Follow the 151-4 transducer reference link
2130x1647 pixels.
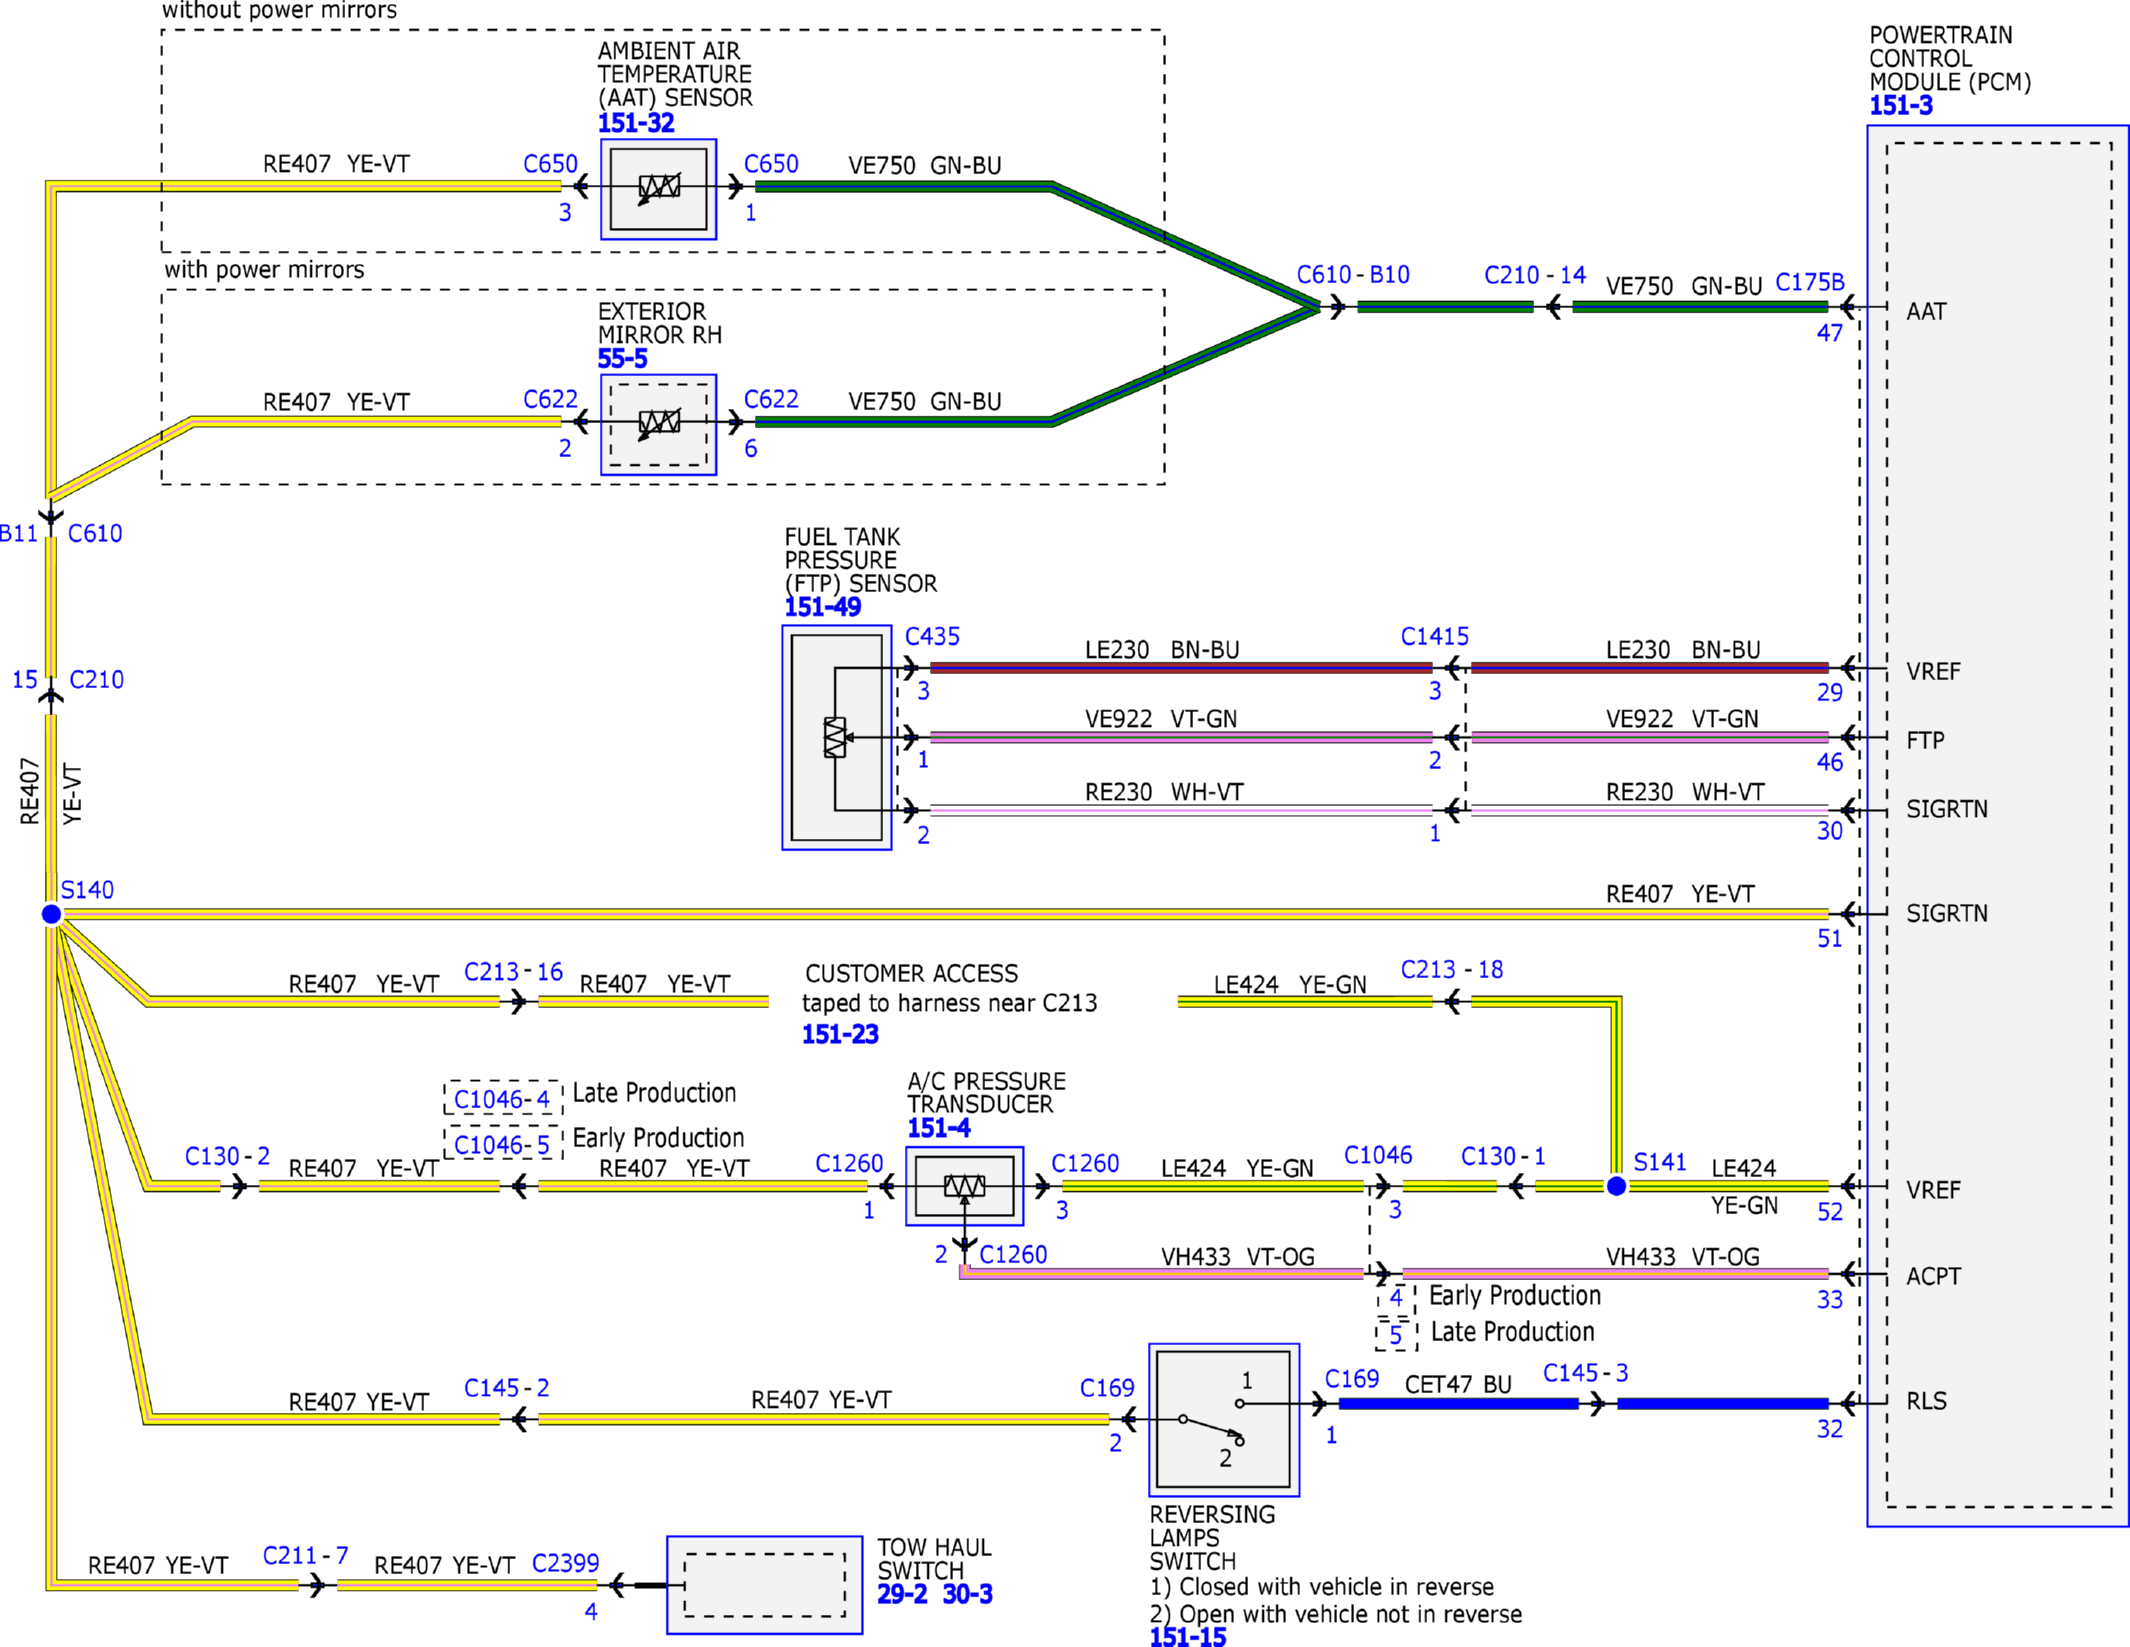click(939, 1128)
